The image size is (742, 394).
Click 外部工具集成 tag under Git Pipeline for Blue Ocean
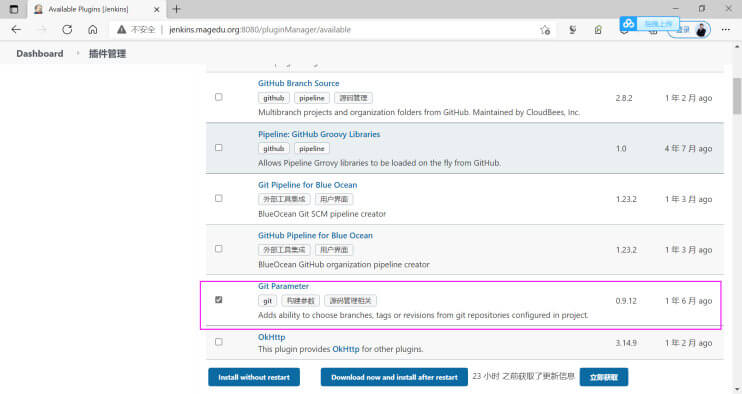pos(284,199)
